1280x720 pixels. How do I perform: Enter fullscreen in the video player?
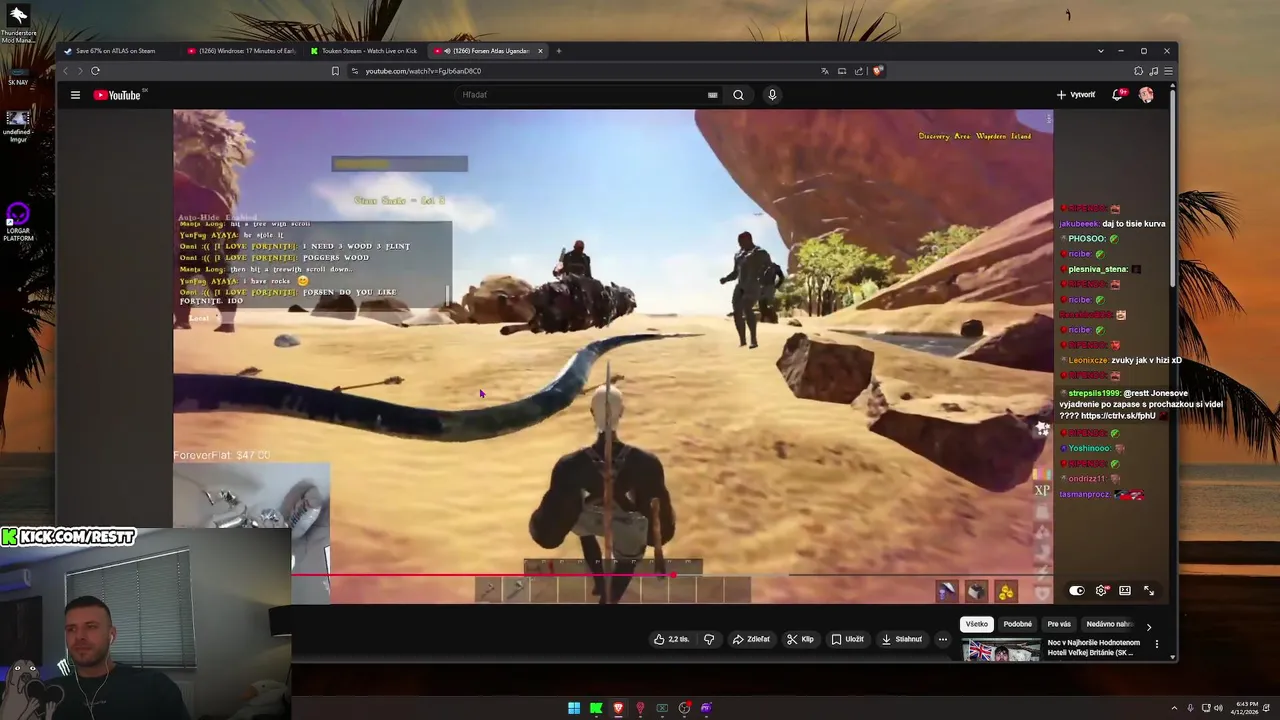coord(1149,591)
